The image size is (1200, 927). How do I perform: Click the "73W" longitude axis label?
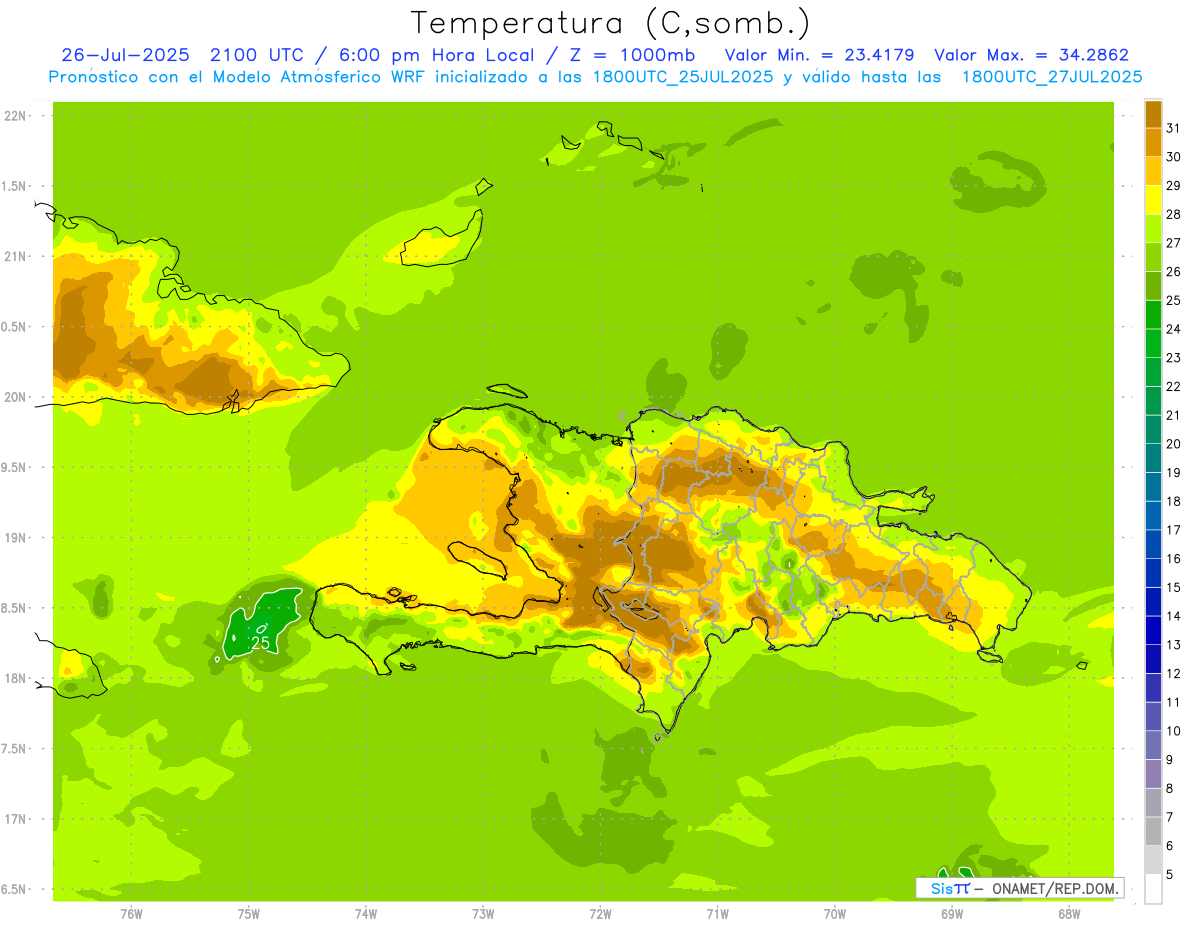pyautogui.click(x=483, y=913)
